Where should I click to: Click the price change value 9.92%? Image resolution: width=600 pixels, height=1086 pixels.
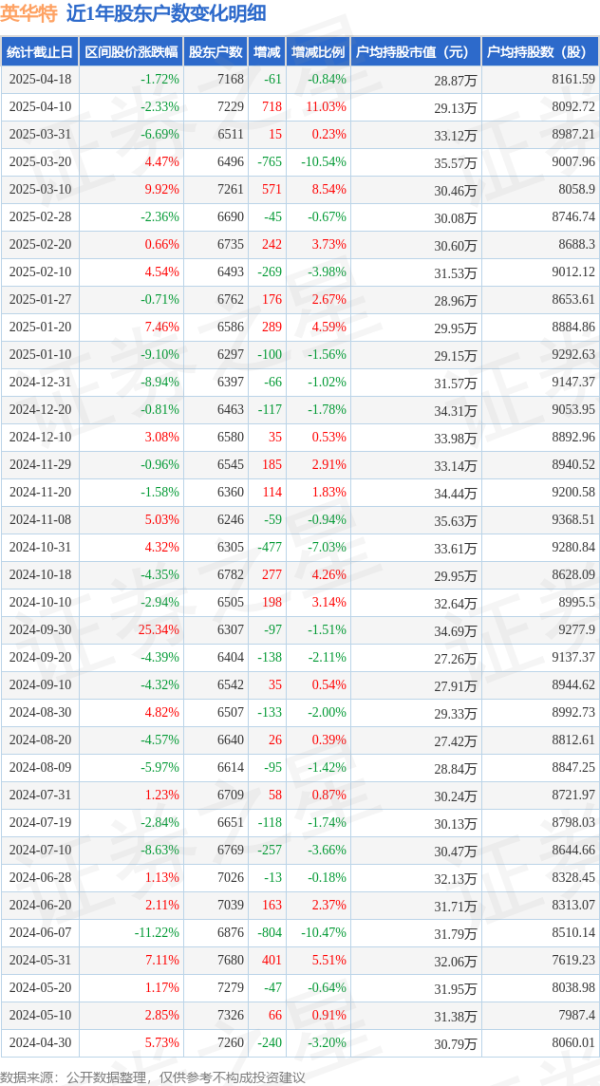[x=162, y=189]
